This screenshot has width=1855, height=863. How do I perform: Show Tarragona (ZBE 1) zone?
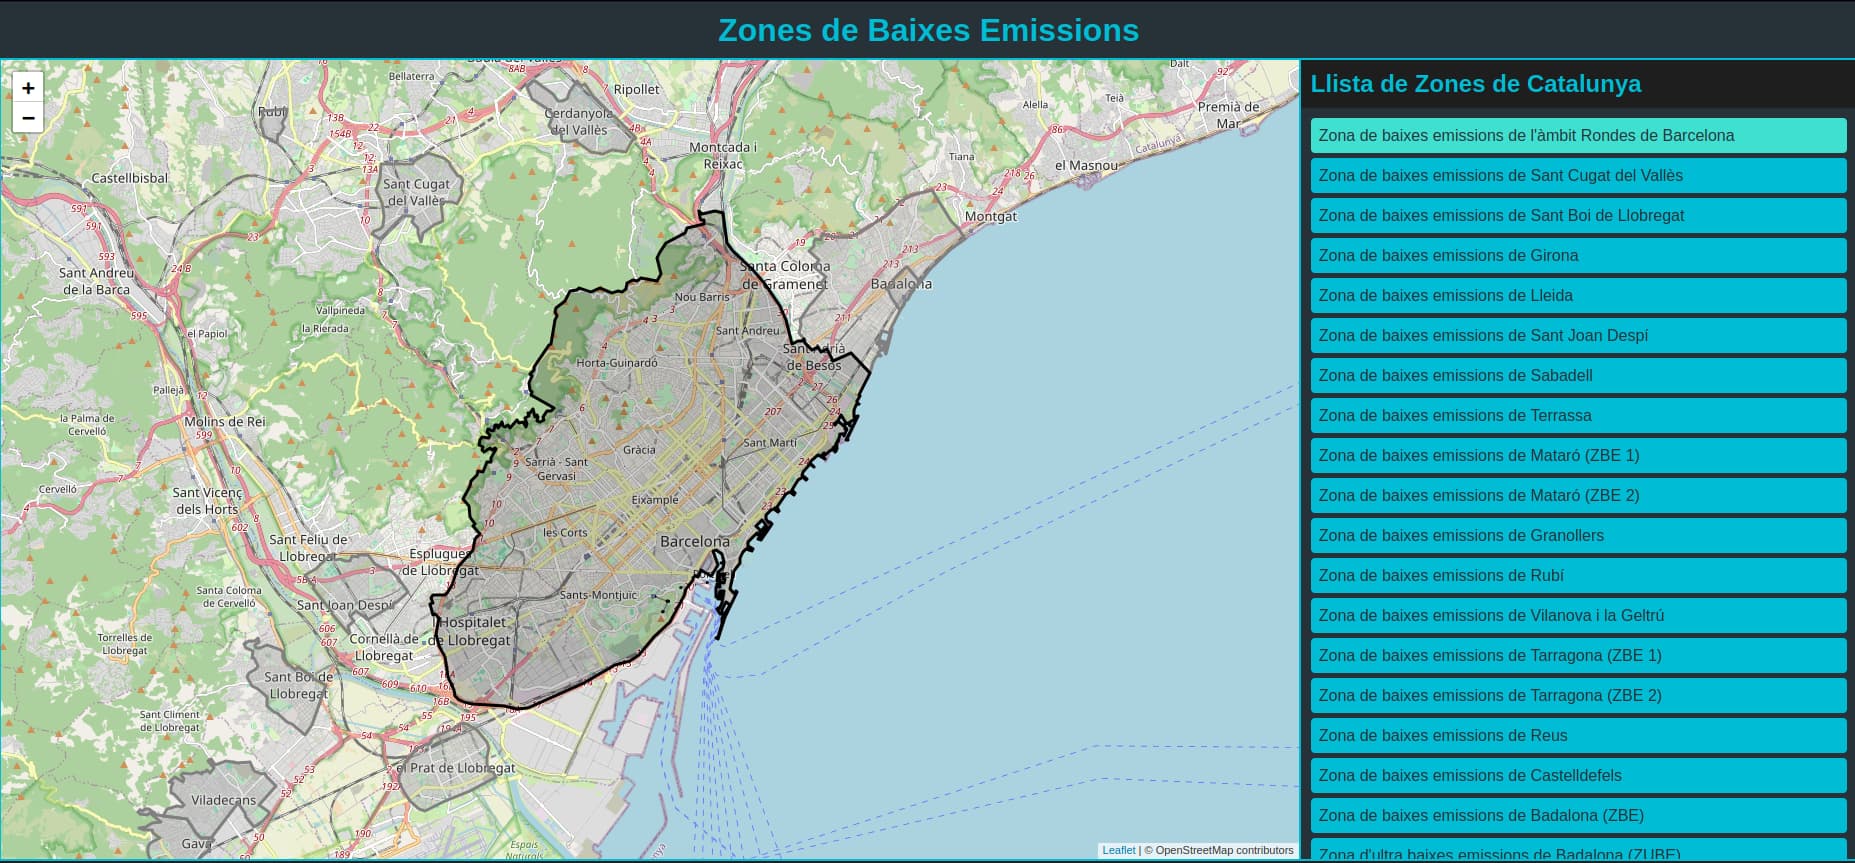click(x=1578, y=655)
